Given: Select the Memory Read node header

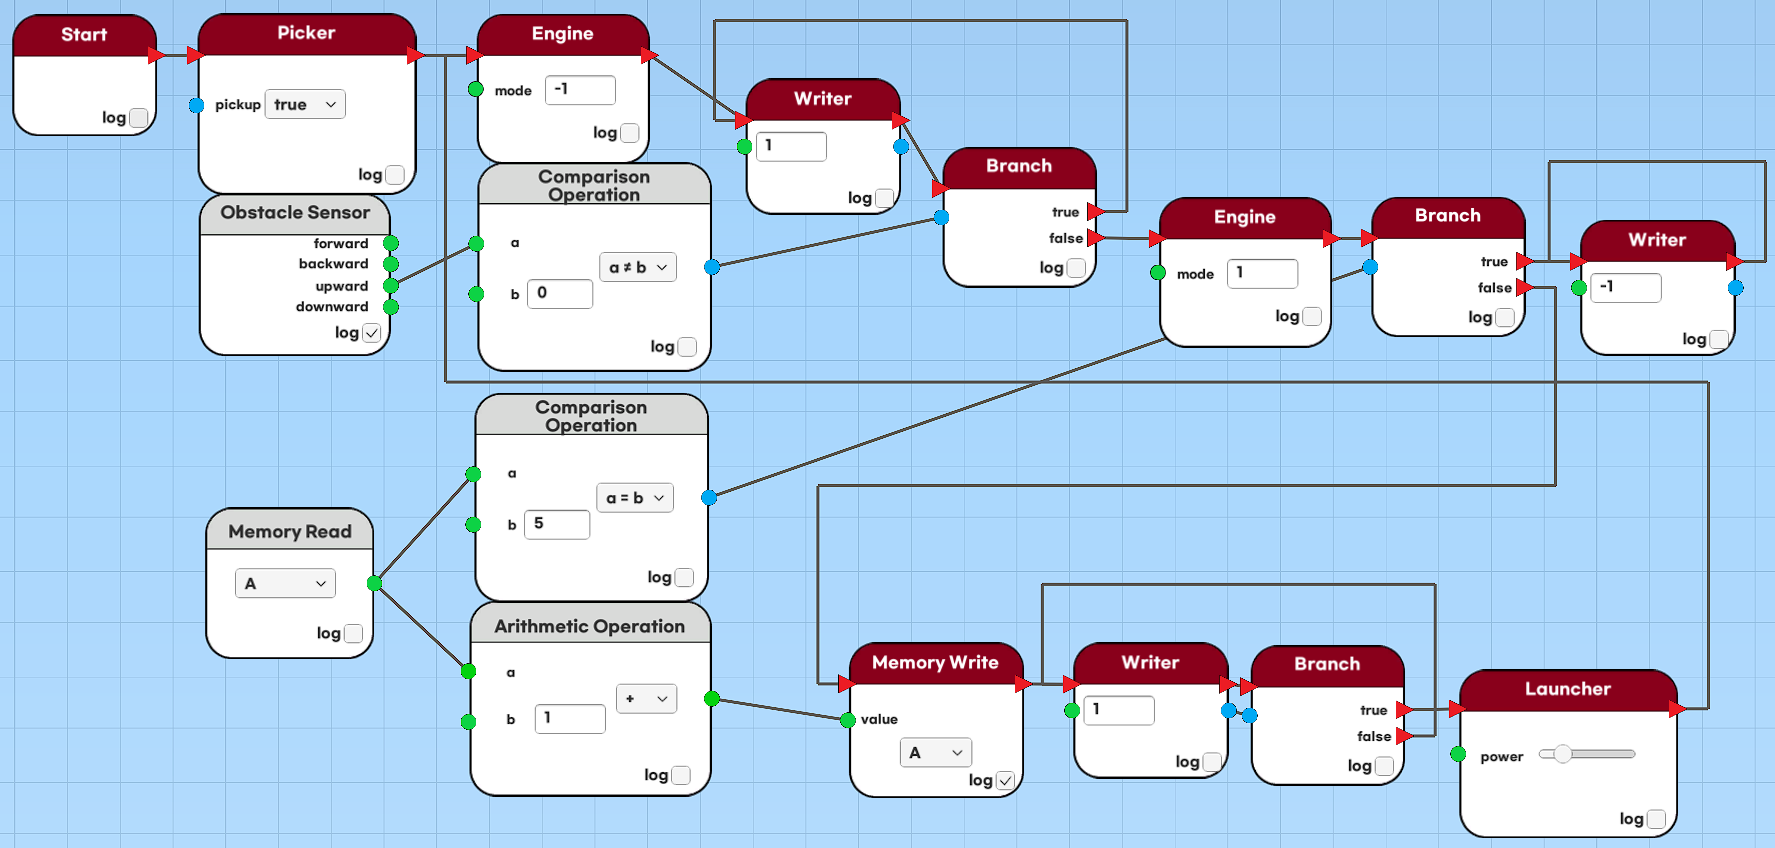Looking at the screenshot, I should click(x=290, y=531).
